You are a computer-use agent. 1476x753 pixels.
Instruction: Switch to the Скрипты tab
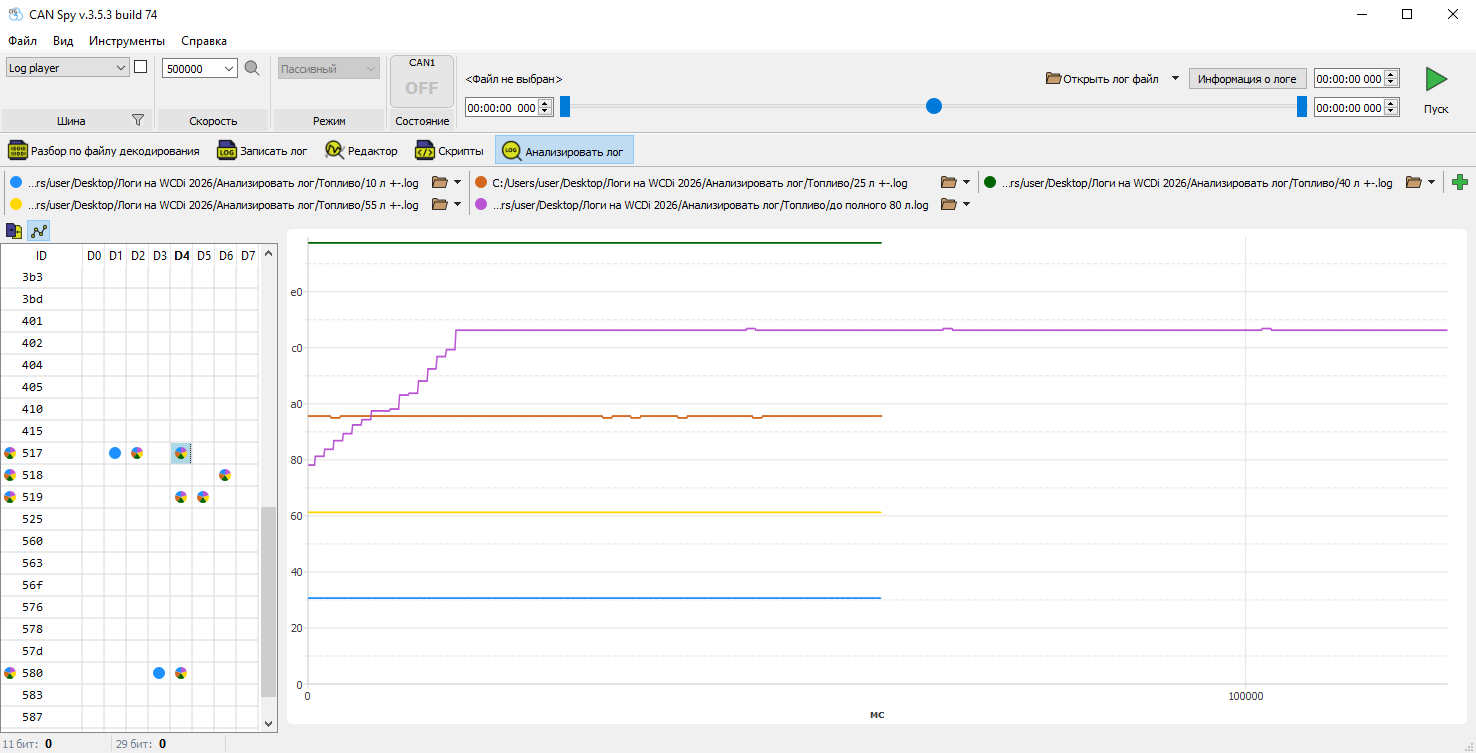point(450,151)
